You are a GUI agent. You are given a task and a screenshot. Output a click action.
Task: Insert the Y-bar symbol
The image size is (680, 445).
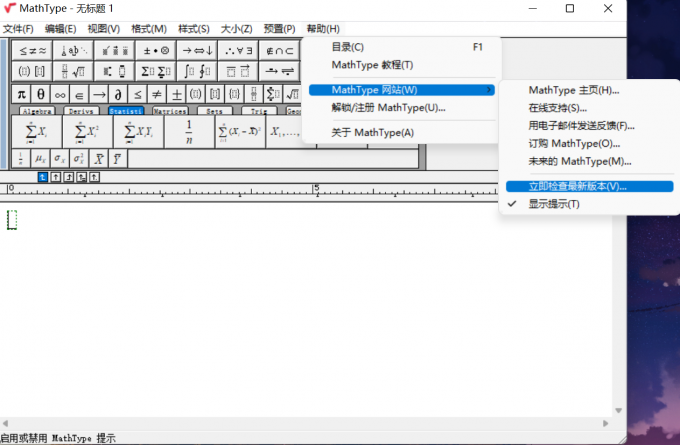[118, 159]
